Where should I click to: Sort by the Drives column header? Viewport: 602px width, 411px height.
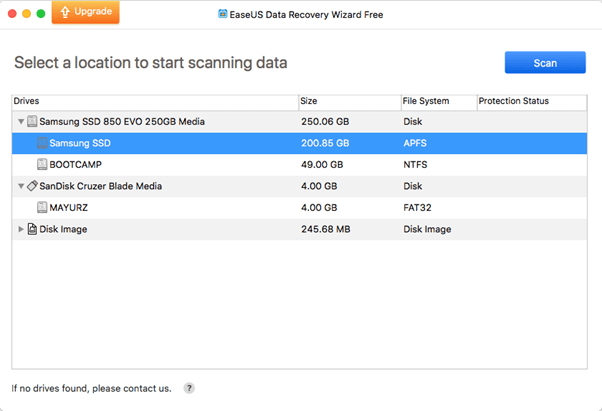pos(155,102)
